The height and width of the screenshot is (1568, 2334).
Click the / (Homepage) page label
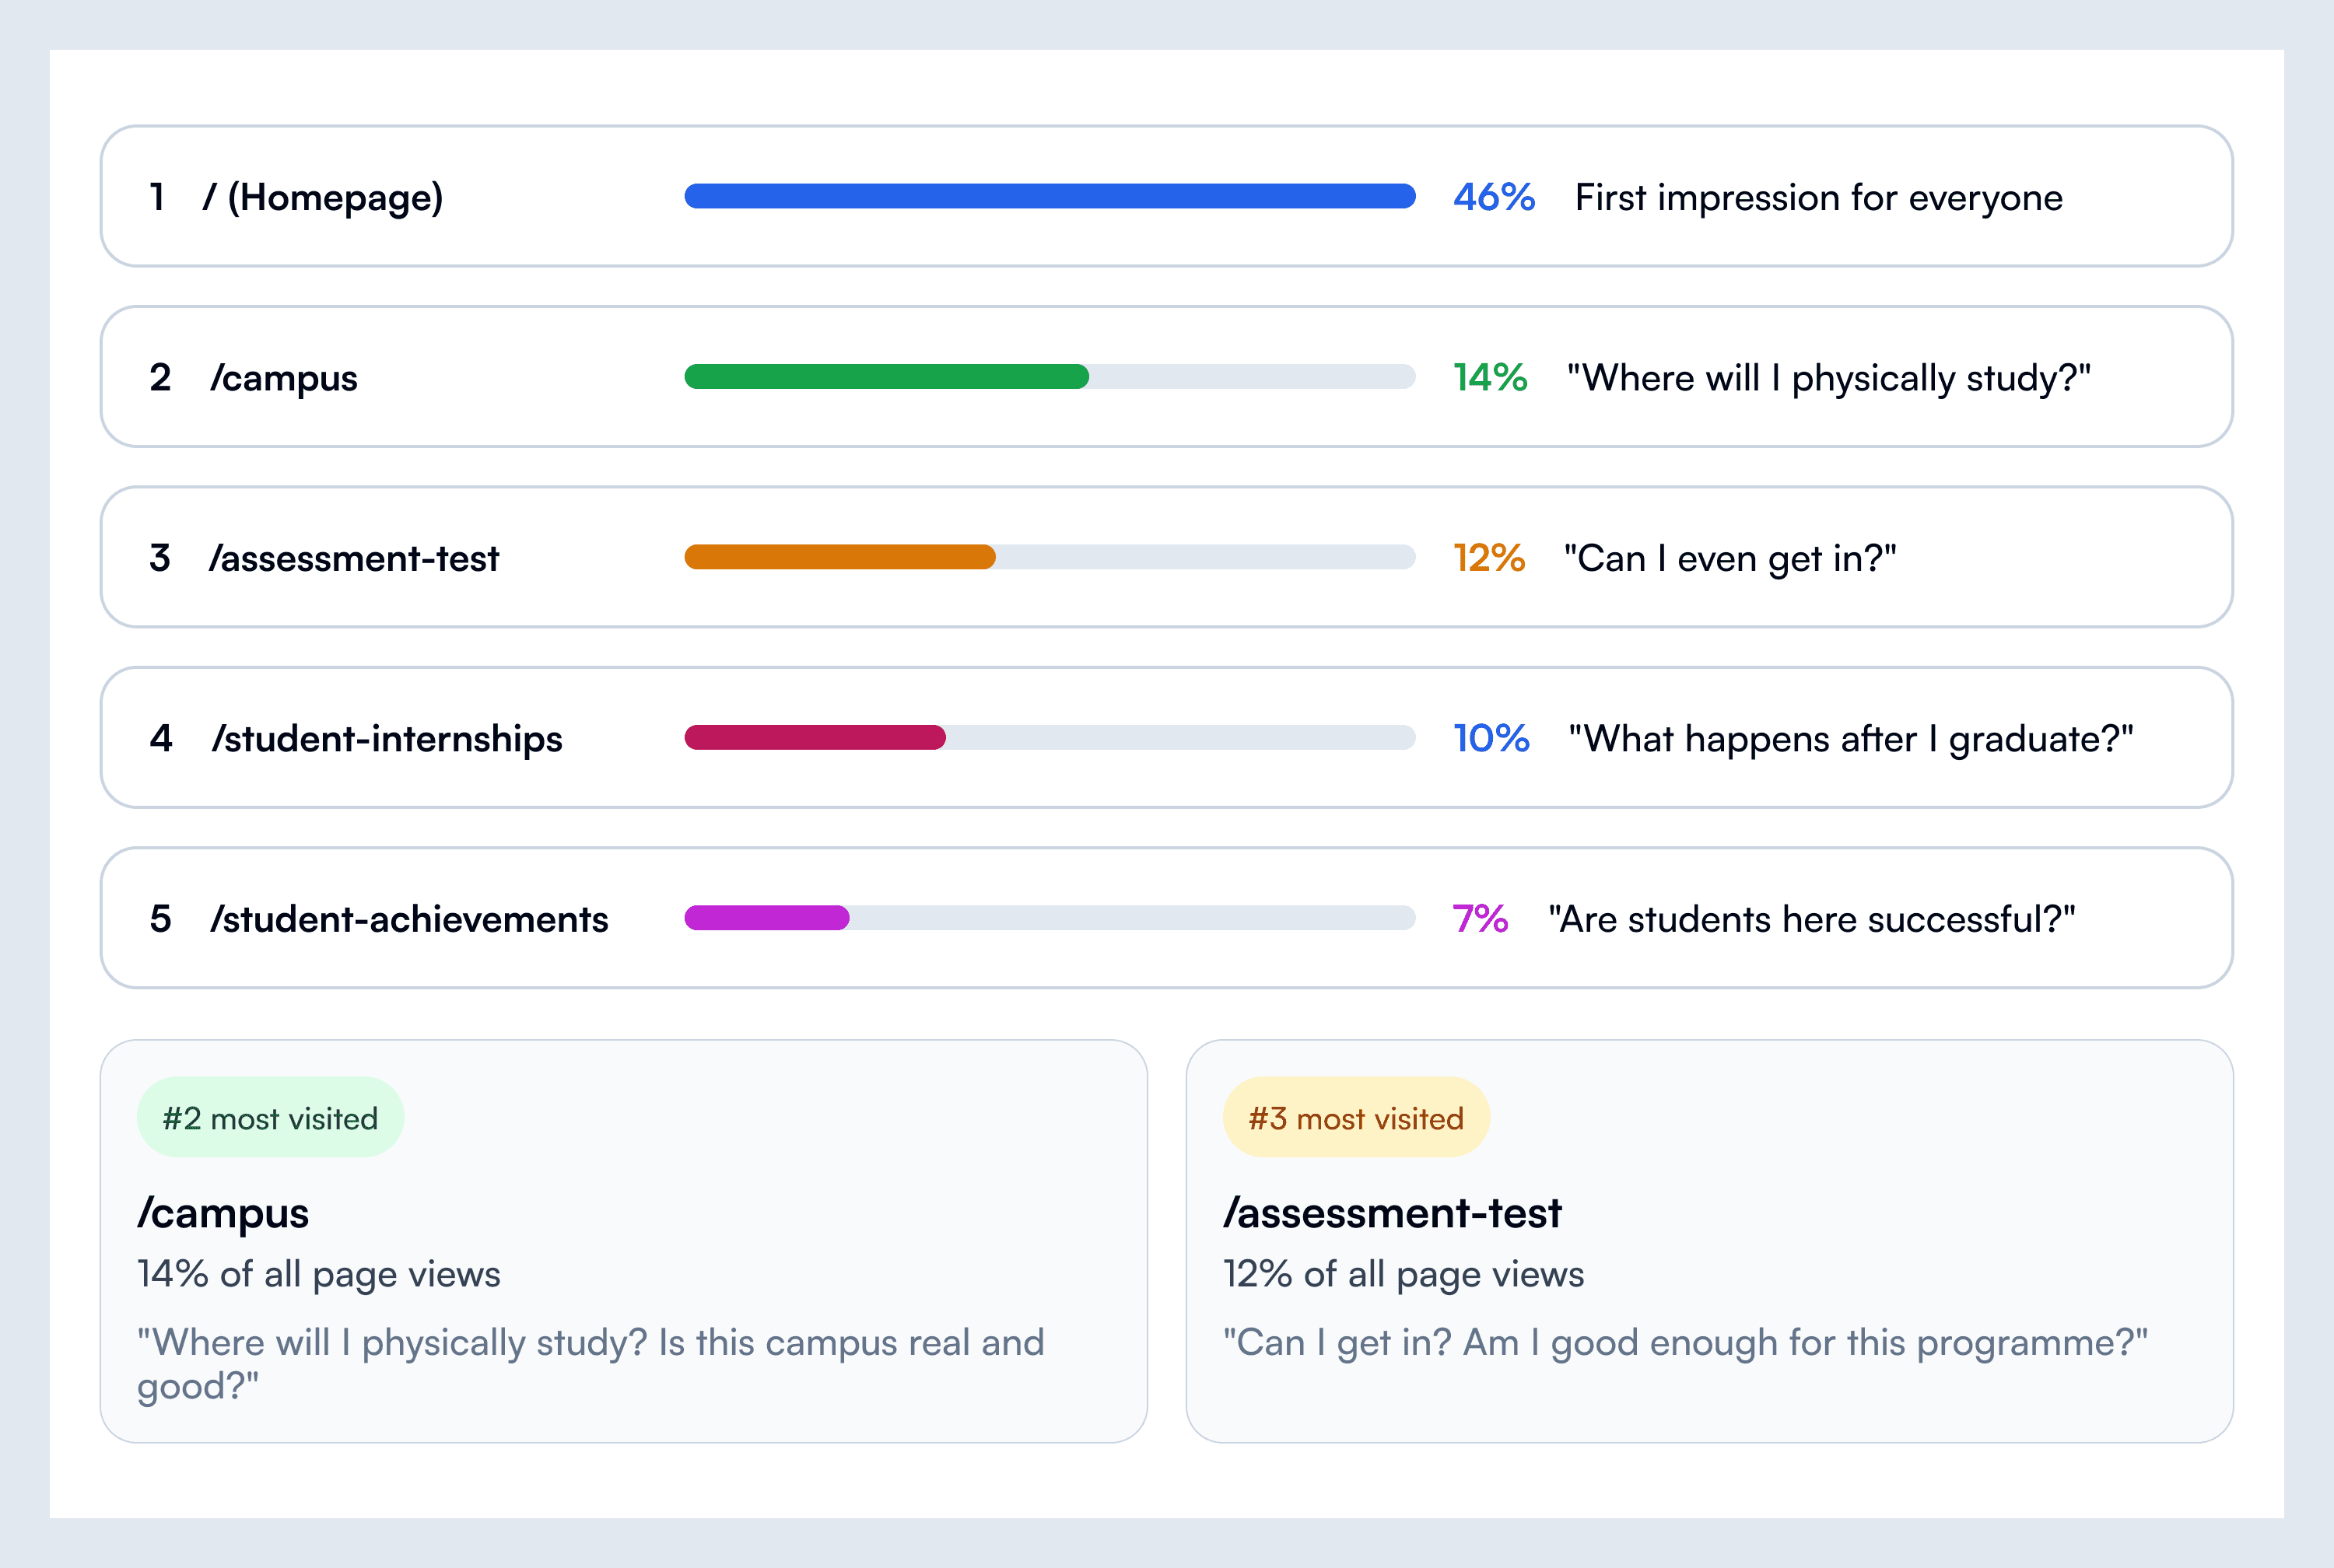[322, 197]
